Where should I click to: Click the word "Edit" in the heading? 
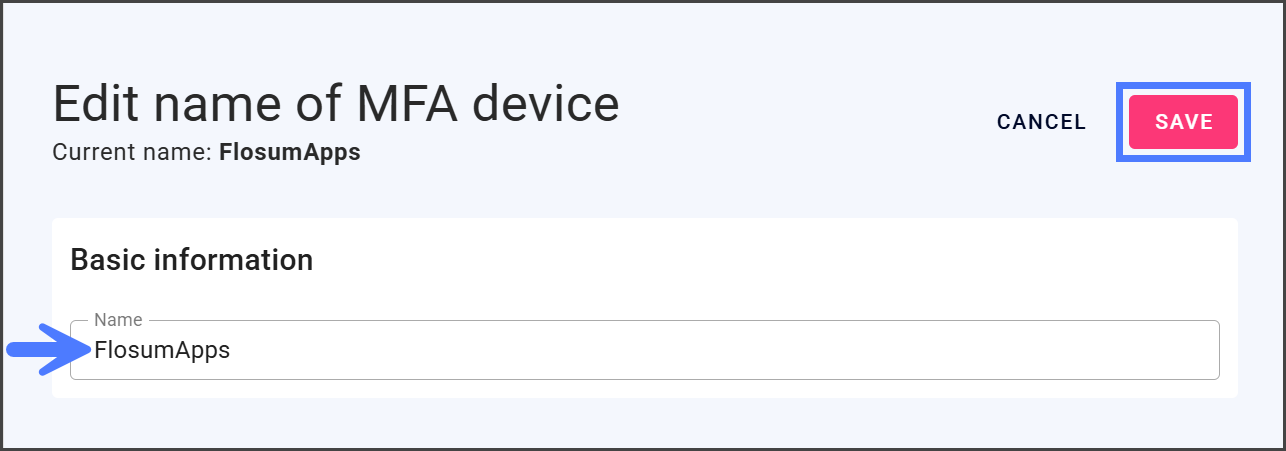[98, 104]
